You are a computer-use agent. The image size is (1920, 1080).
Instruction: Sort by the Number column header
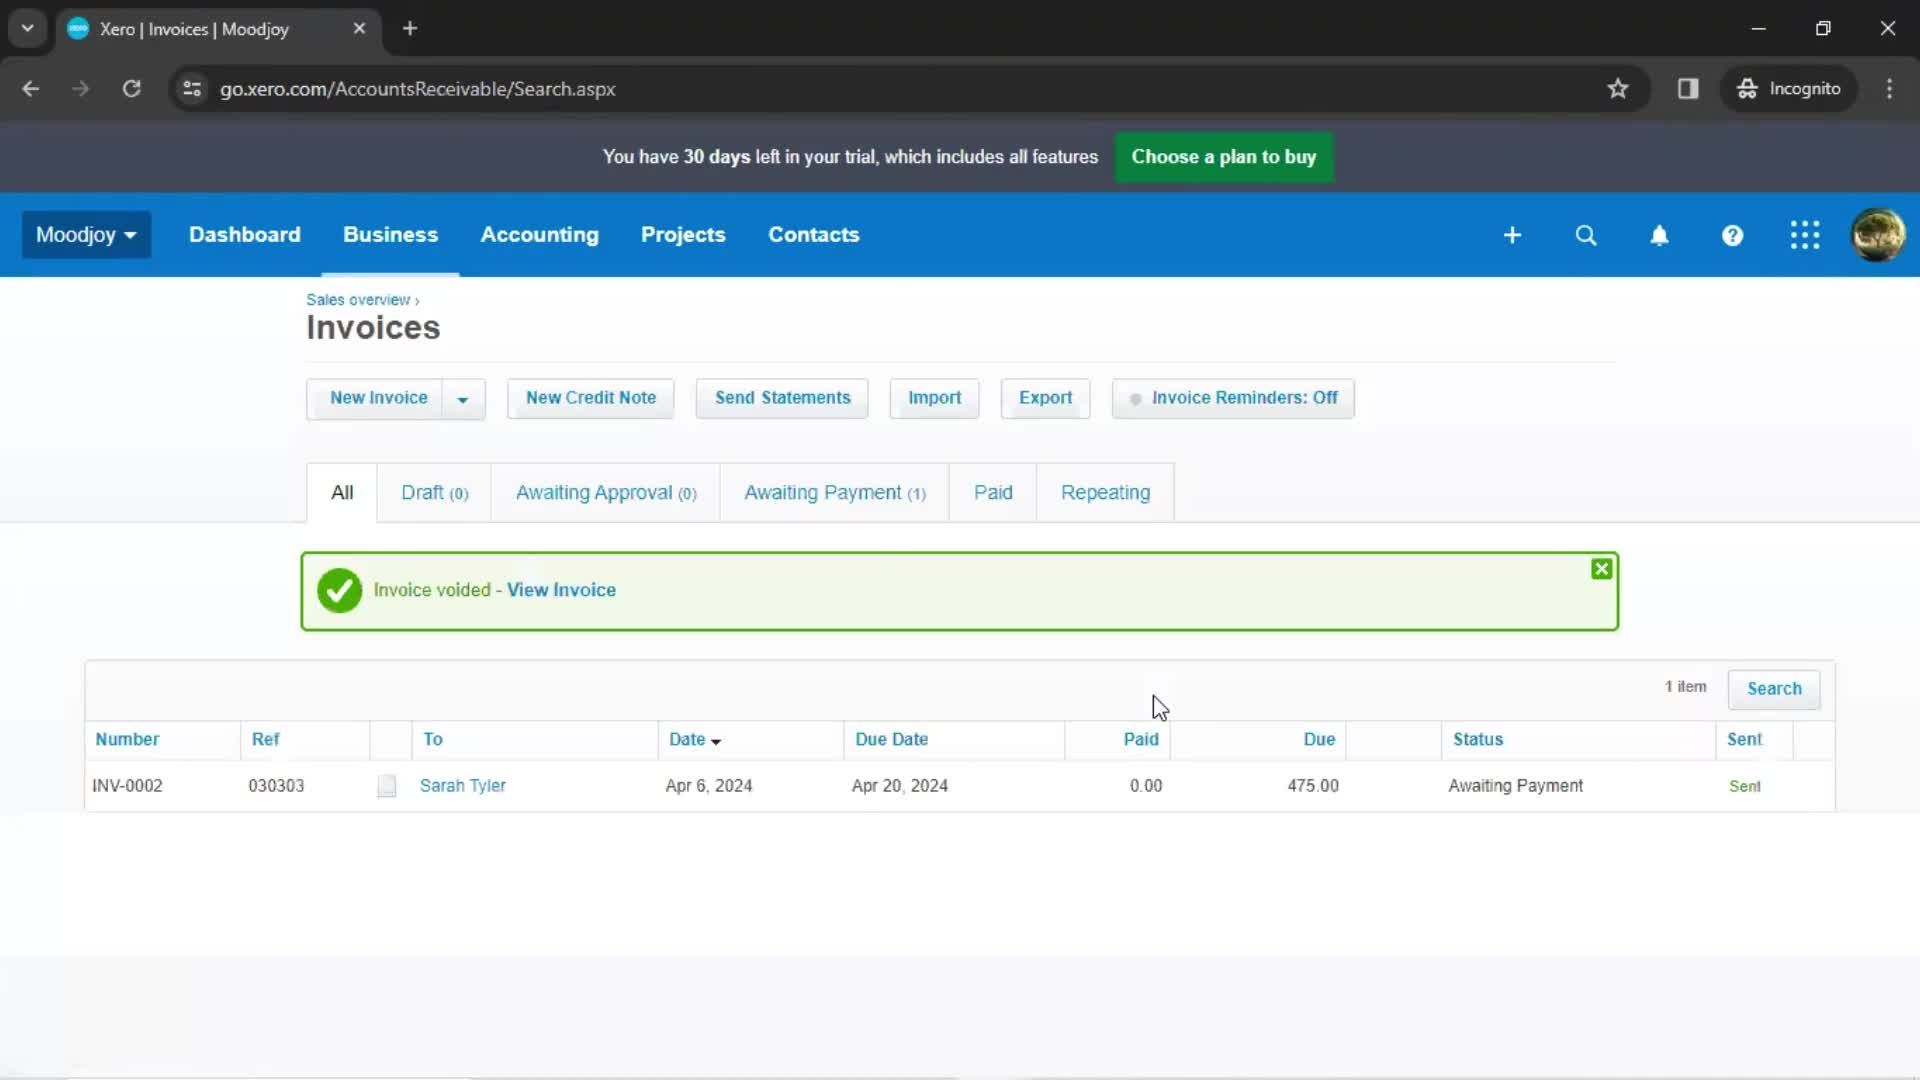click(127, 740)
